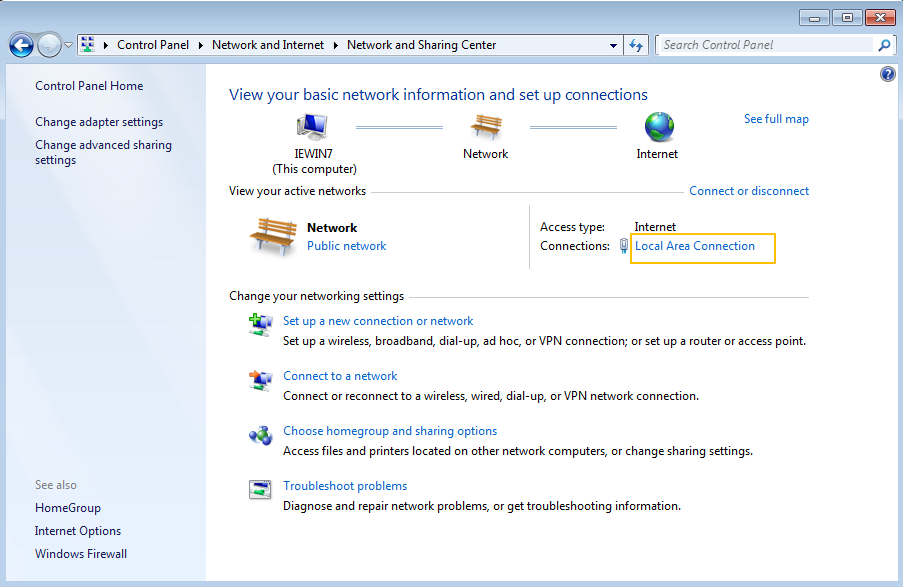This screenshot has width=903, height=587.
Task: Click the connect to a network icon
Action: [x=260, y=380]
